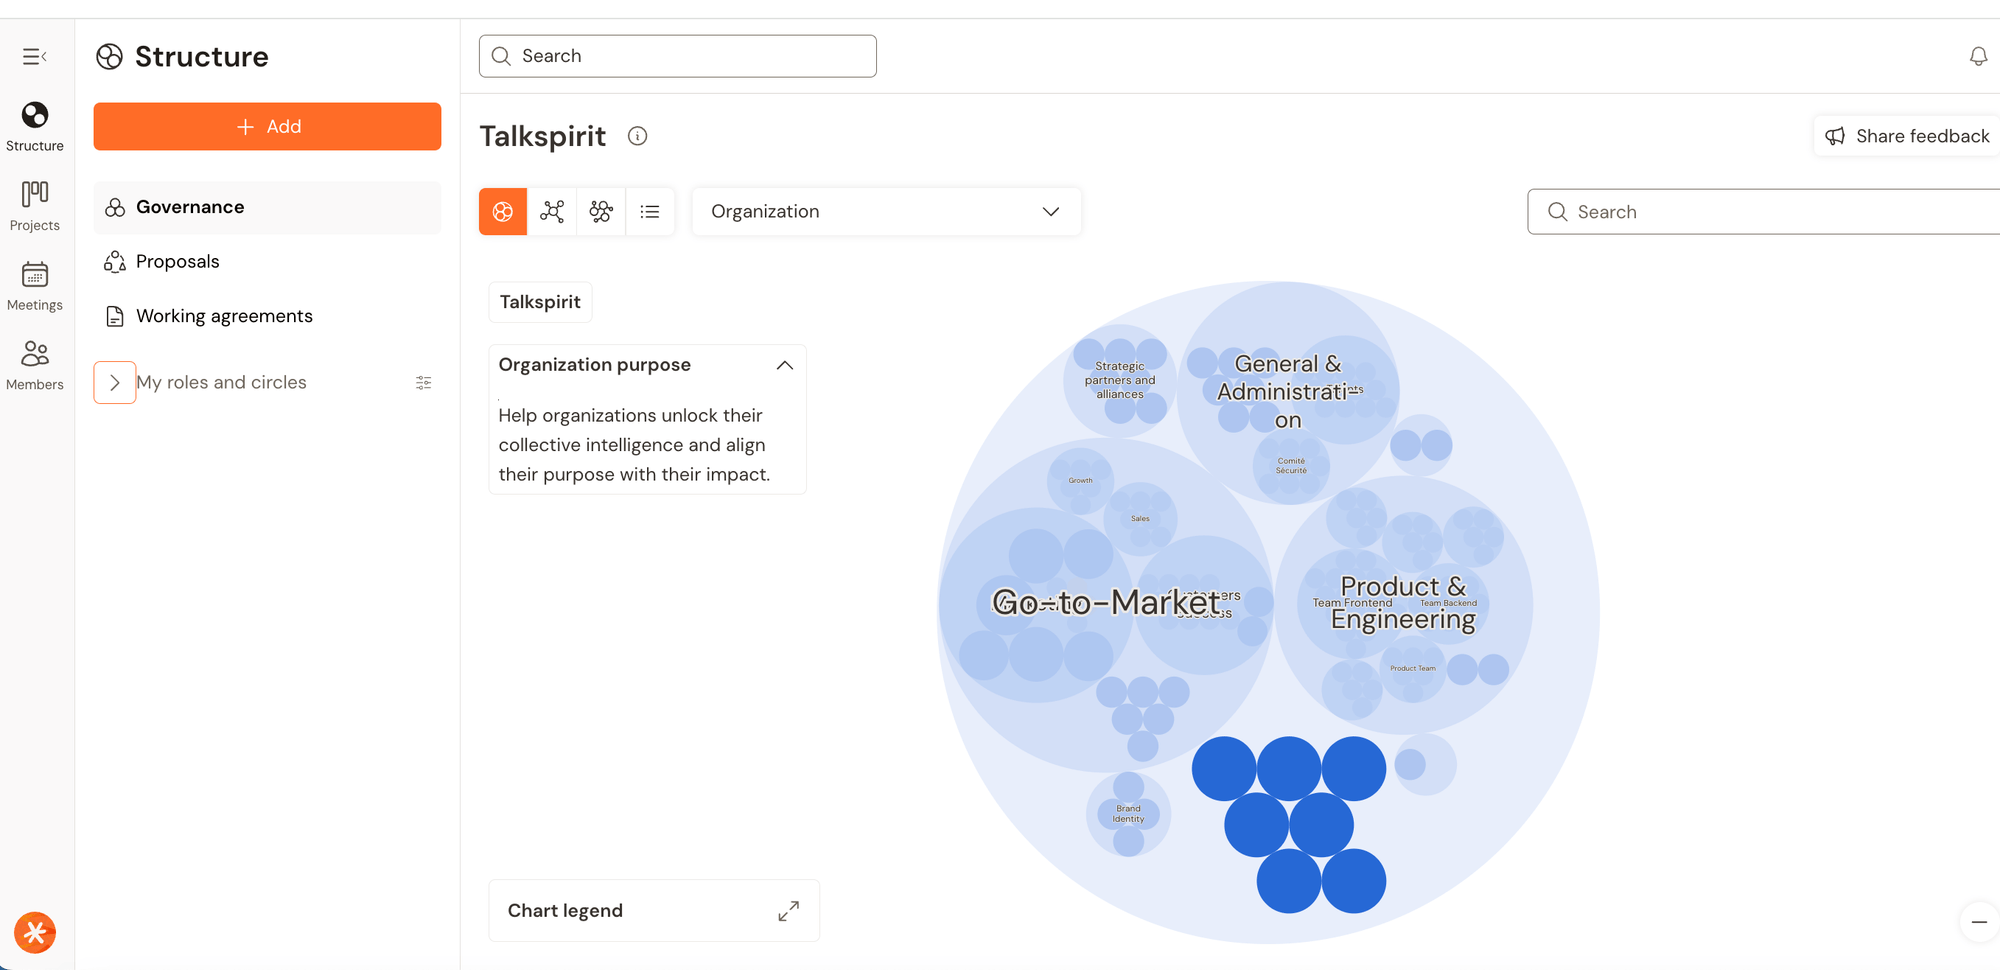Click Share feedback
The image size is (2000, 970).
point(1904,135)
